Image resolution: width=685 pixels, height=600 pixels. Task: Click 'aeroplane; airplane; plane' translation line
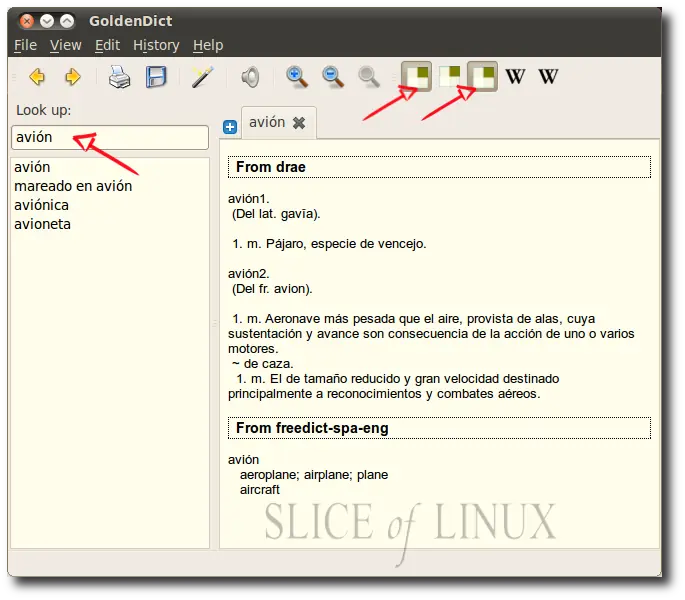pos(314,475)
